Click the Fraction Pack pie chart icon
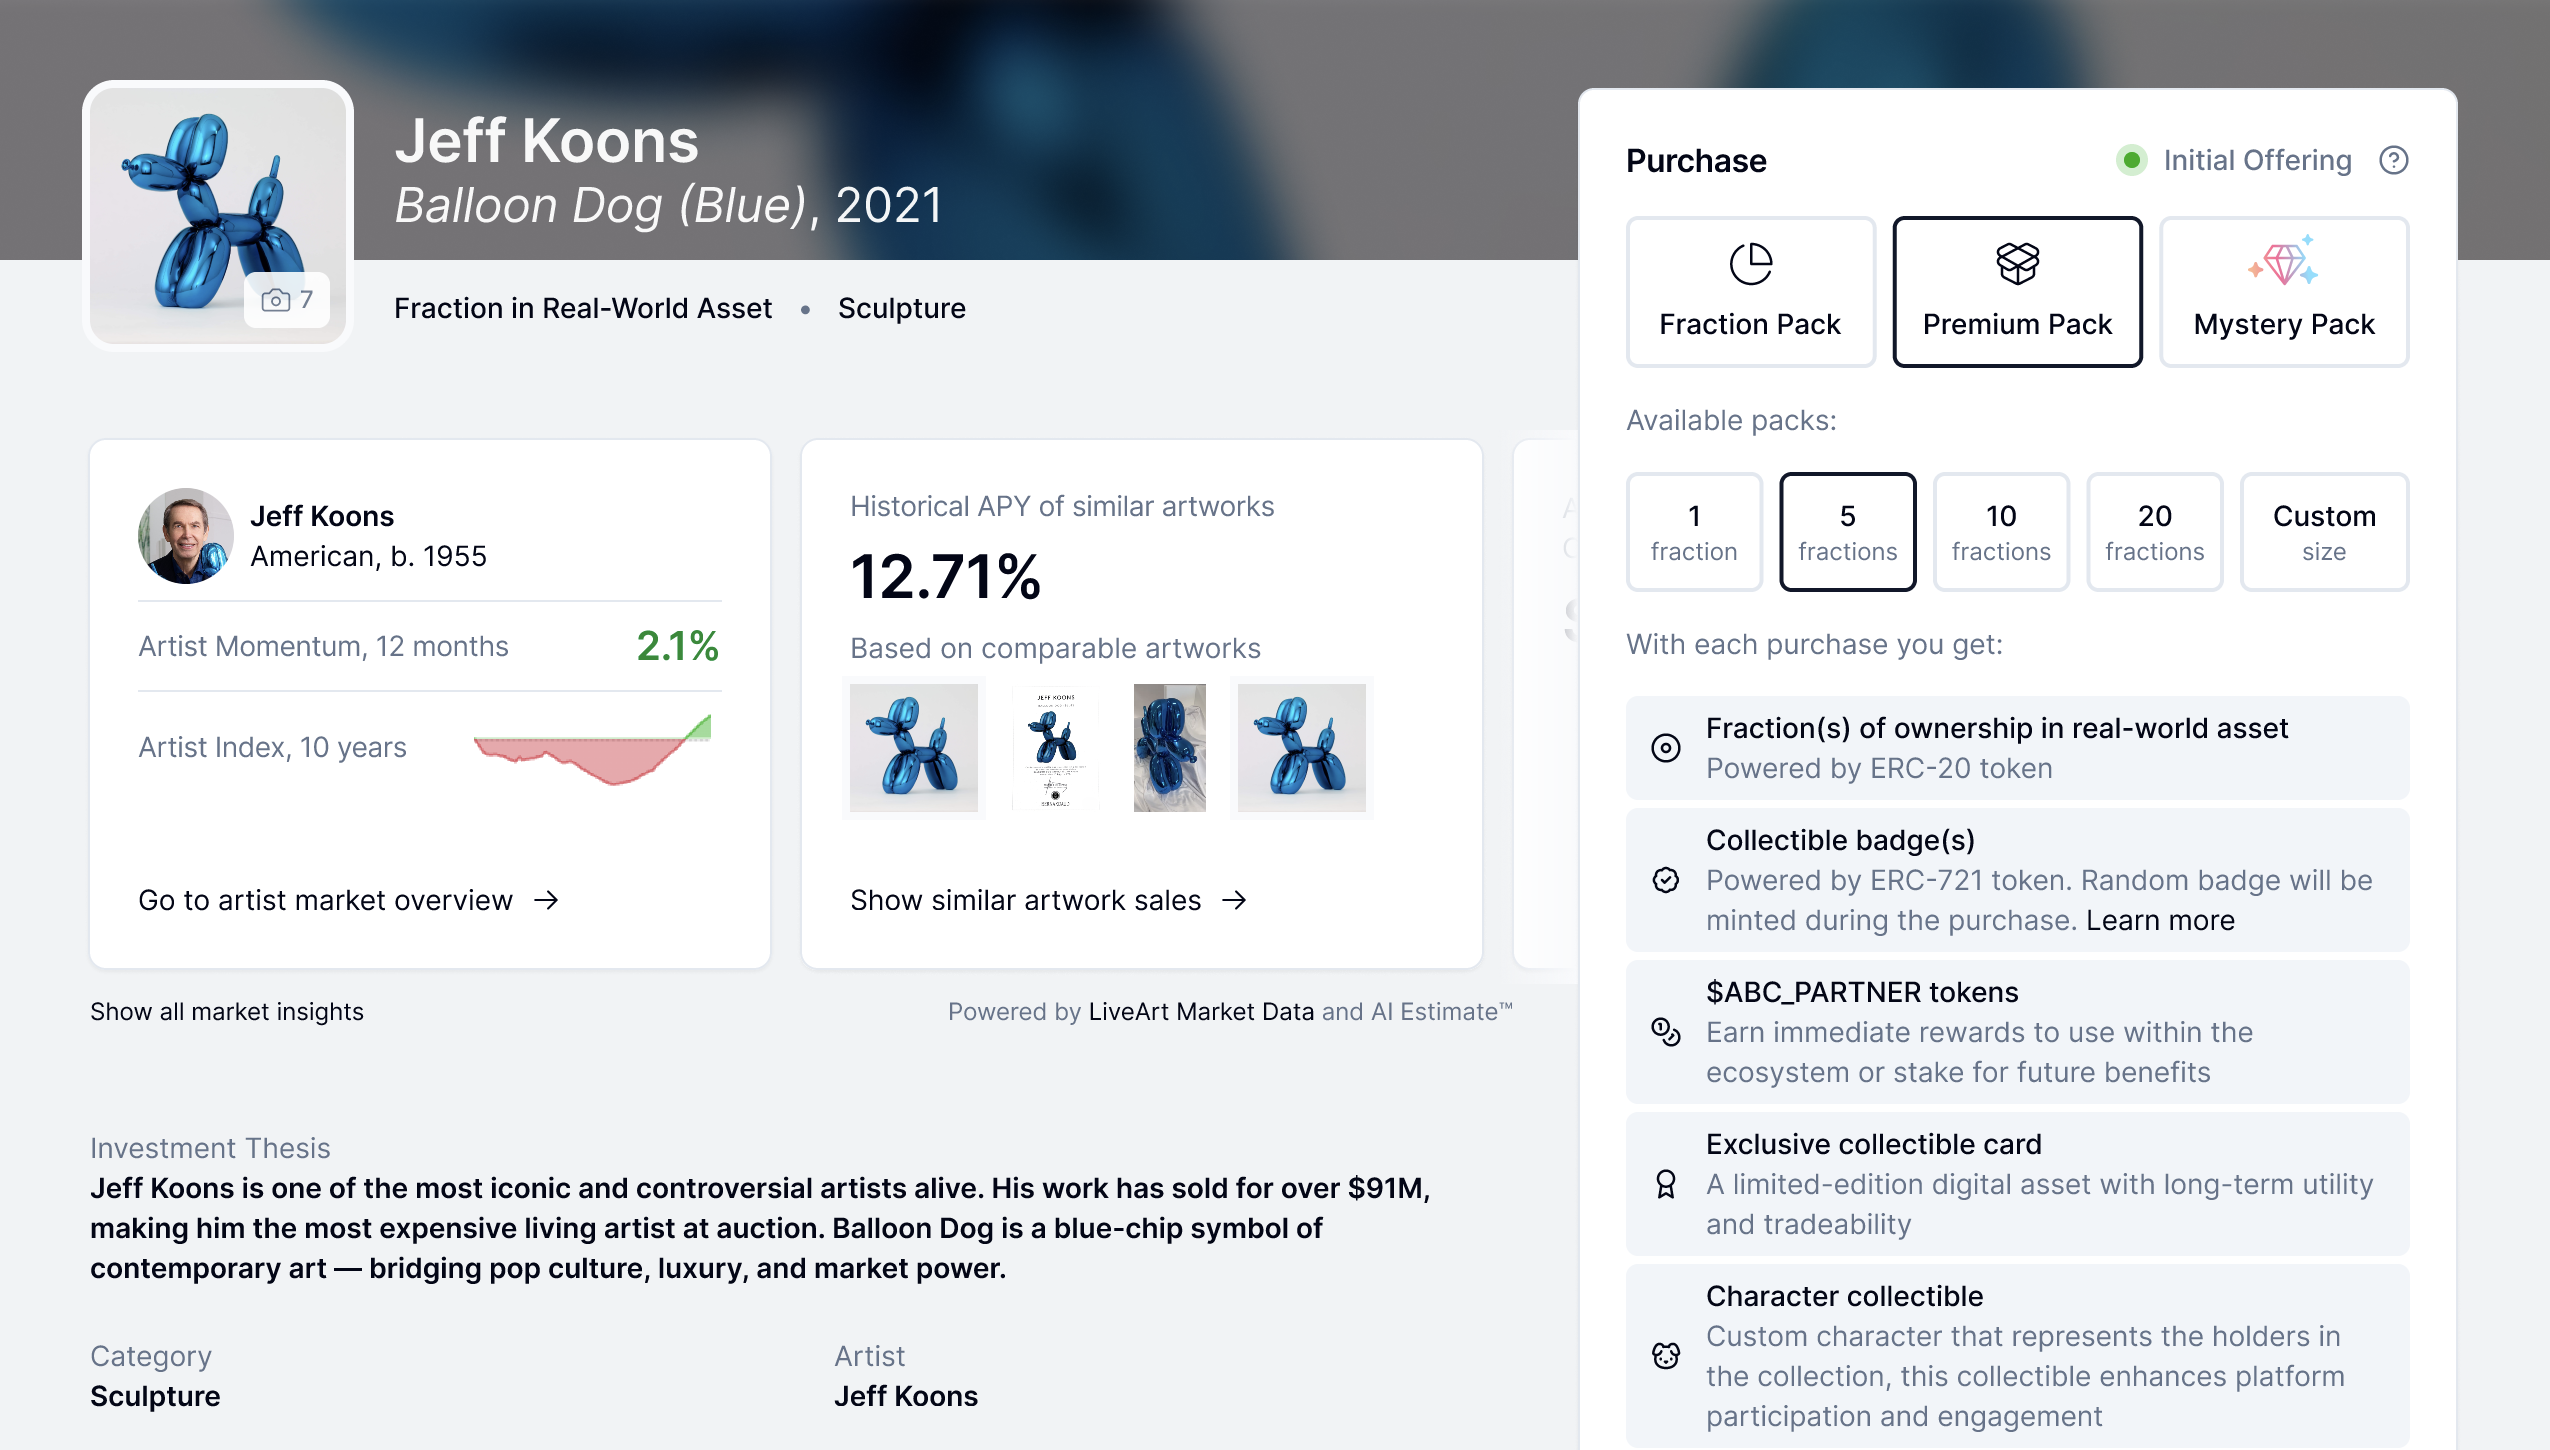Screen dimensions: 2550x1450 pos(1750,264)
